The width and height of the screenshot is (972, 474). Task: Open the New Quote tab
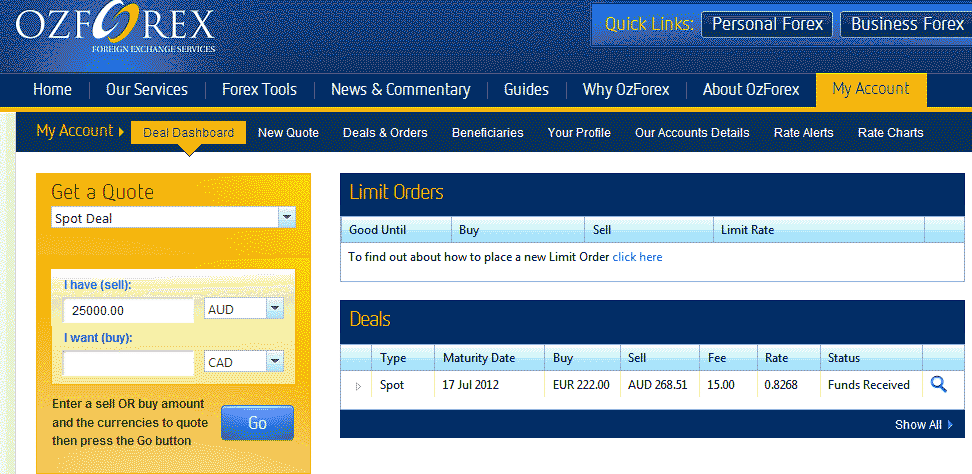(x=288, y=133)
